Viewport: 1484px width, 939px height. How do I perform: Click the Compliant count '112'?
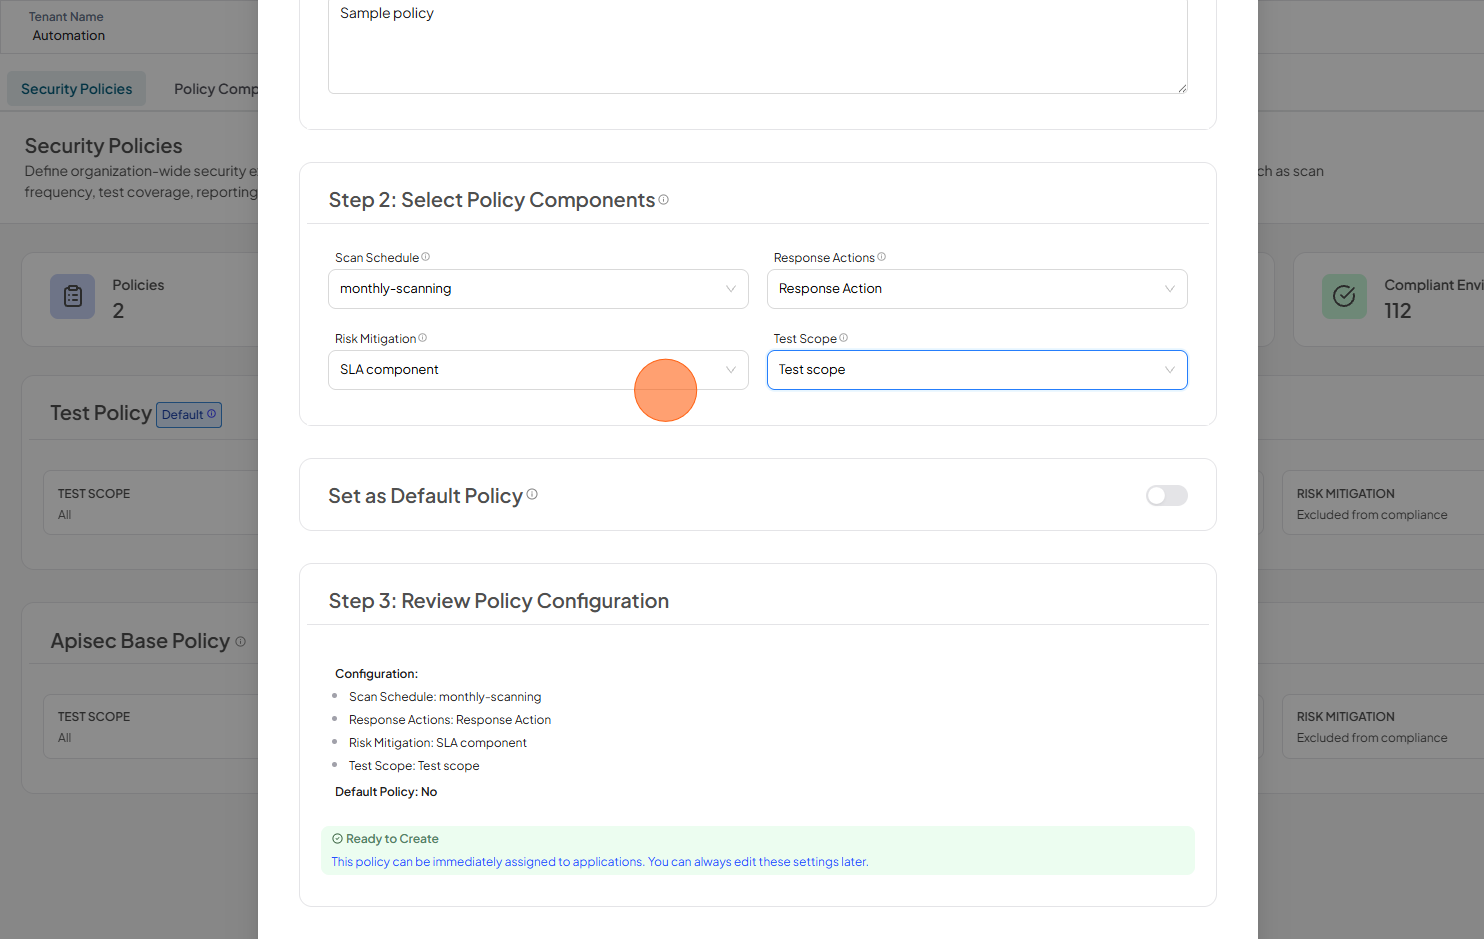(x=1398, y=311)
